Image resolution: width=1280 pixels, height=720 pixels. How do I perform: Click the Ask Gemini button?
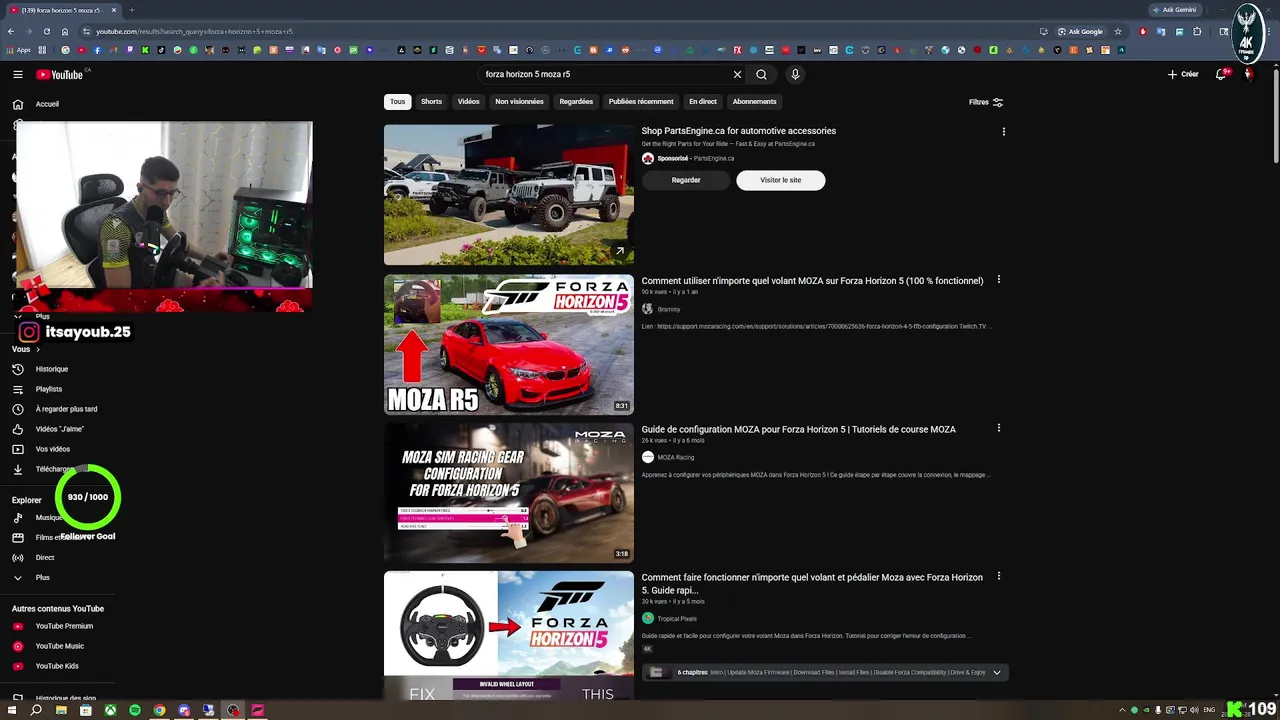pos(1174,10)
